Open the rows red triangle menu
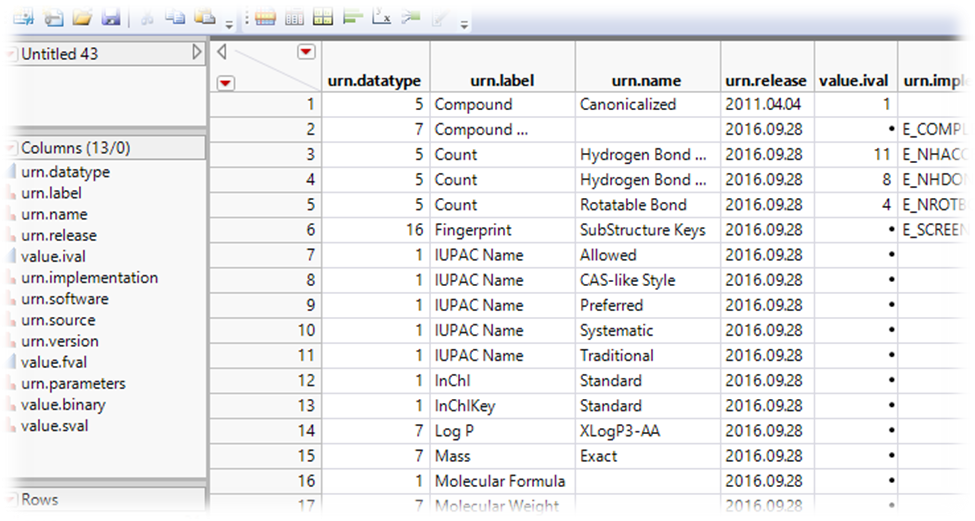The width and height of the screenshot is (975, 521). 226,83
